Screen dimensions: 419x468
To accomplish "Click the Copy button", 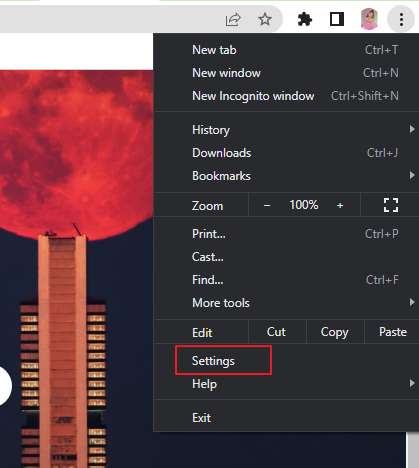I will [x=335, y=332].
